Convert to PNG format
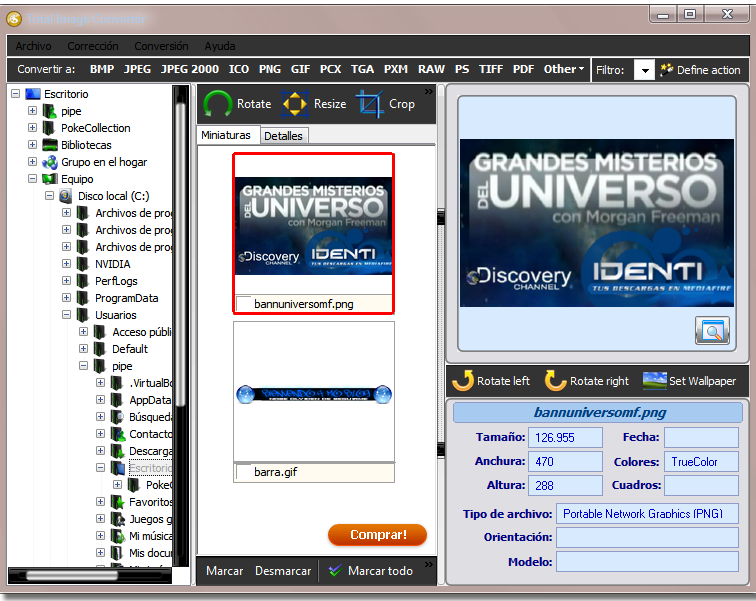This screenshot has height=601, width=756. [x=270, y=69]
